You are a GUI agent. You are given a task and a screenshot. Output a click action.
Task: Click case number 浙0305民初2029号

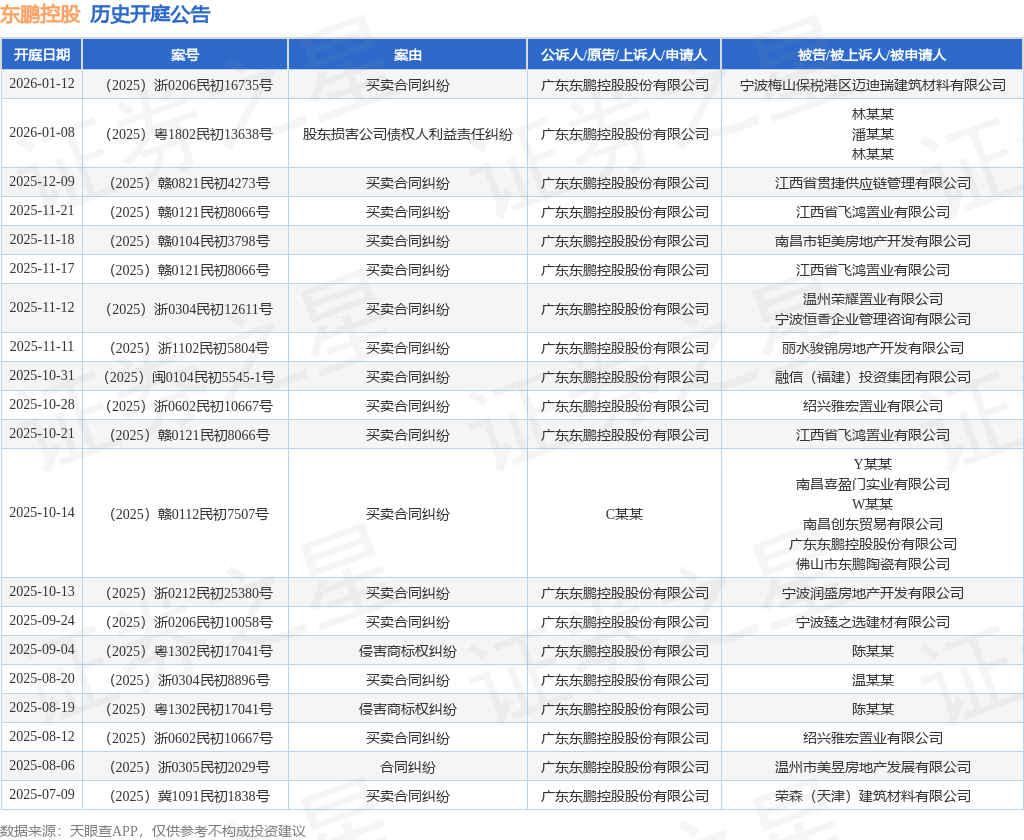click(x=189, y=767)
